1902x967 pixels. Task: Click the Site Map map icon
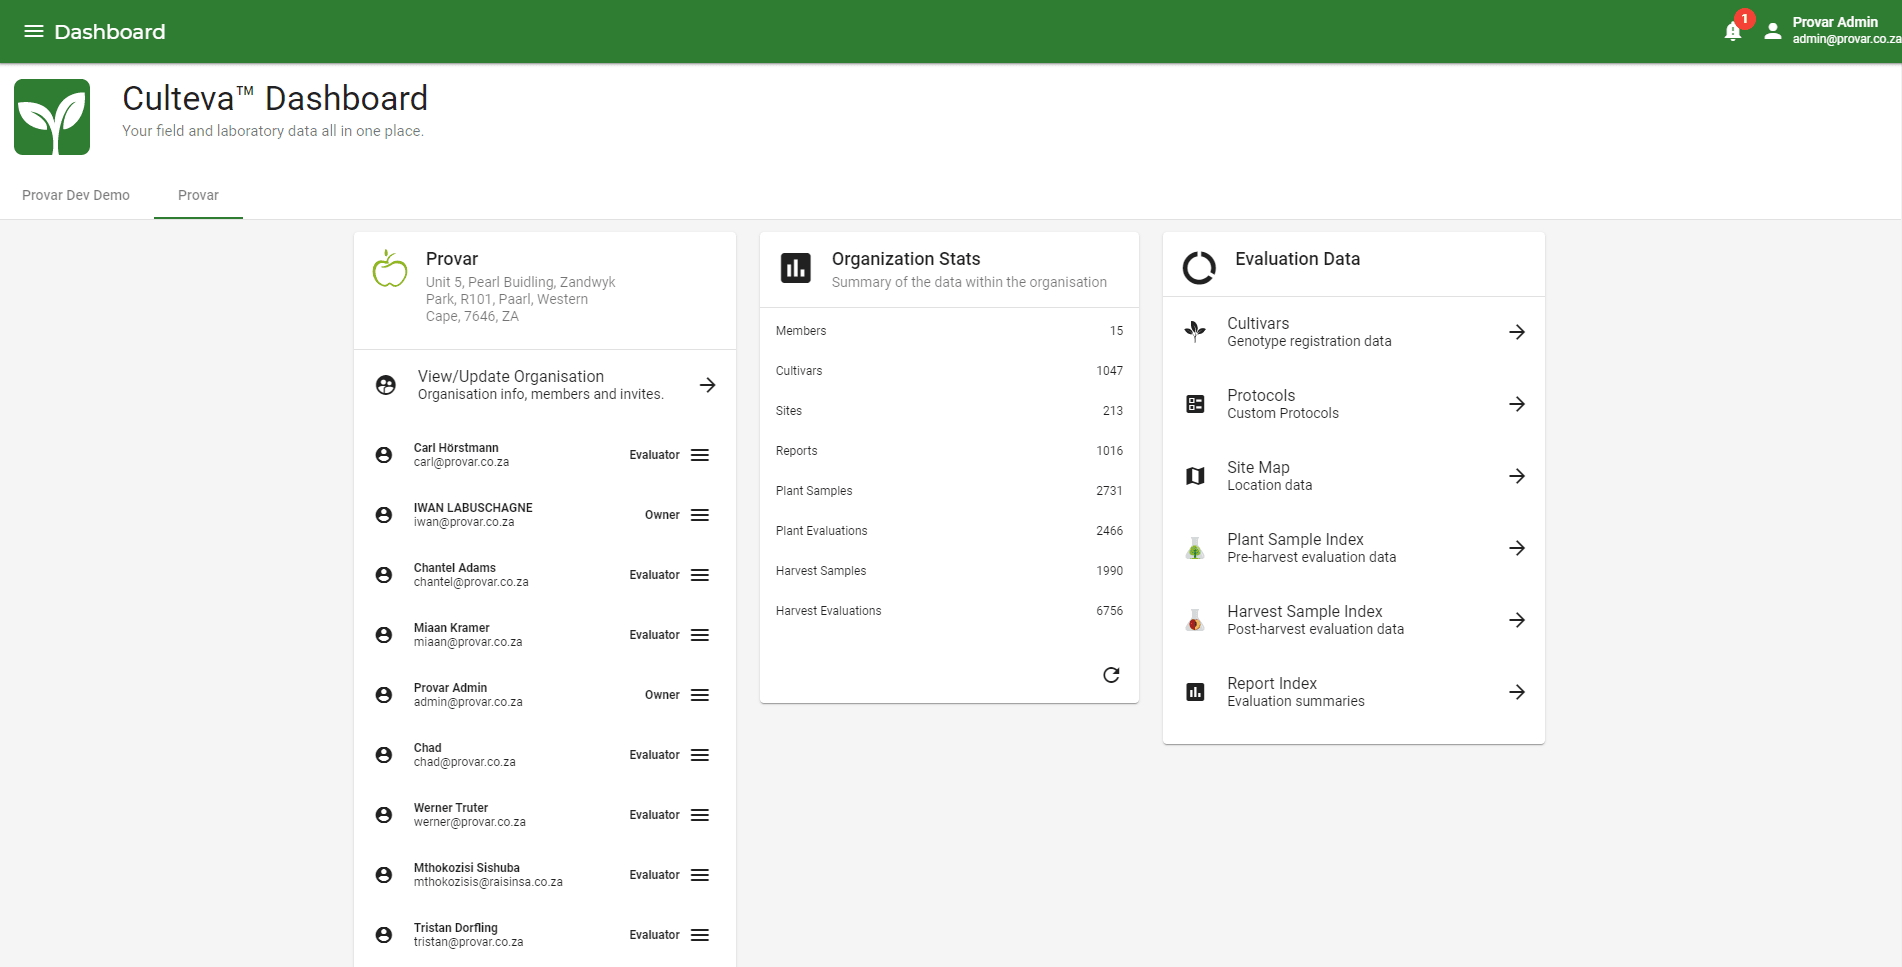(1195, 476)
